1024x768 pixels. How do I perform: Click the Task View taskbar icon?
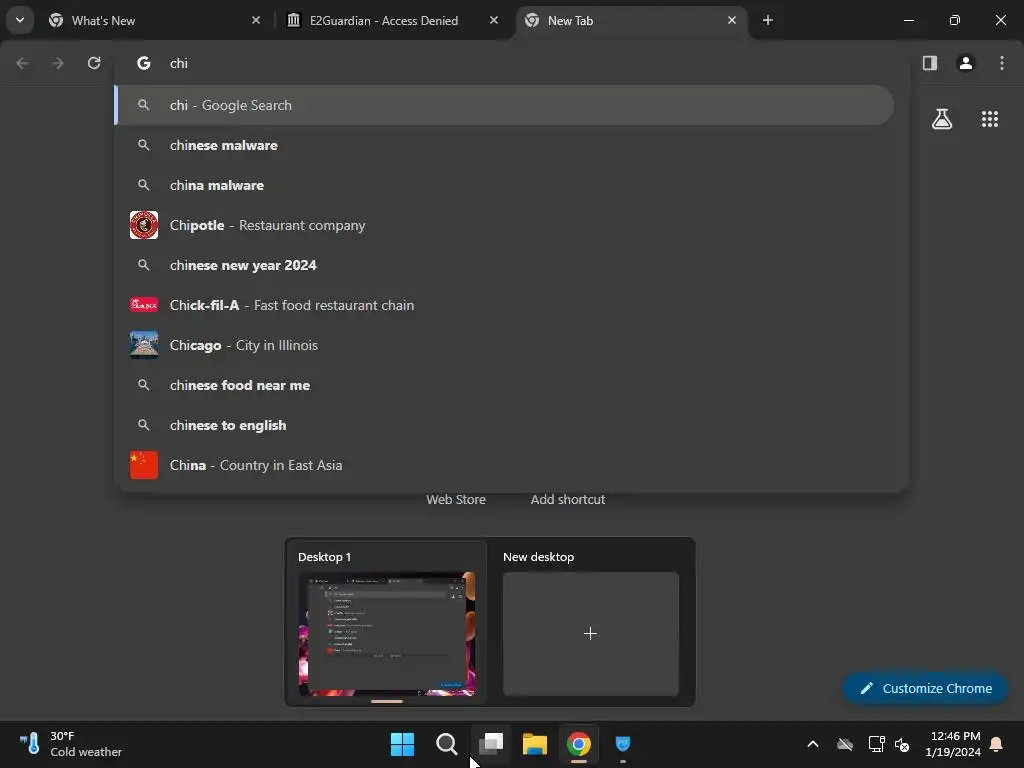(491, 744)
